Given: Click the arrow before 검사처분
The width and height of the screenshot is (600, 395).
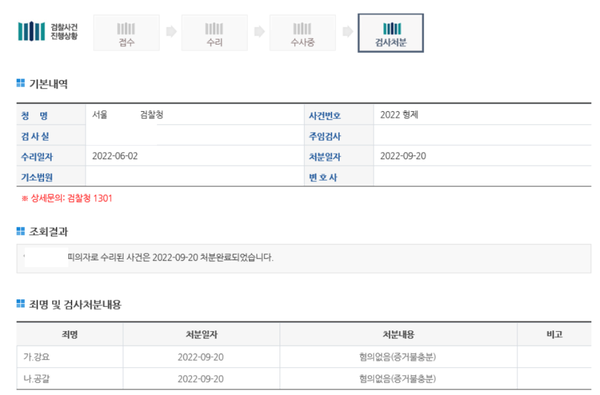Looking at the screenshot, I should [347, 31].
